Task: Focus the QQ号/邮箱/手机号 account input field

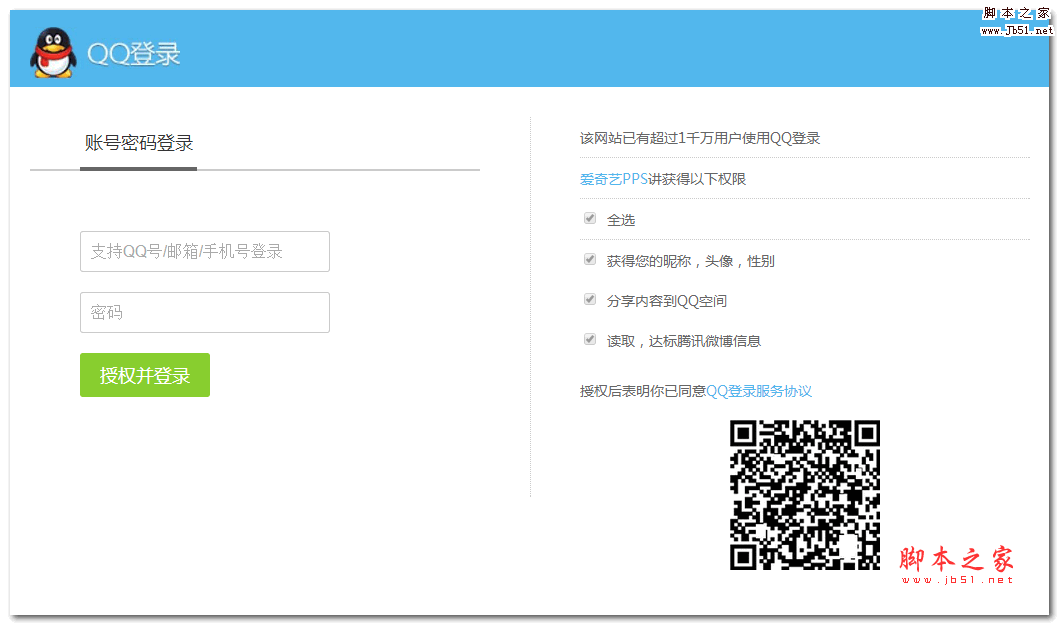Action: pos(205,252)
